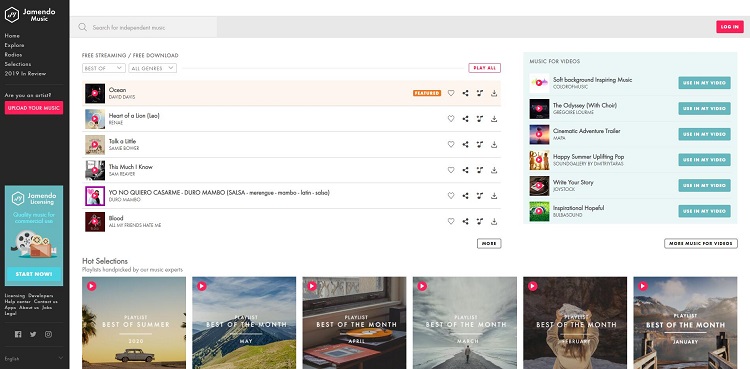Open Best of the Month April playlist
Viewport: 750px width, 369px height.
pyautogui.click(x=354, y=323)
